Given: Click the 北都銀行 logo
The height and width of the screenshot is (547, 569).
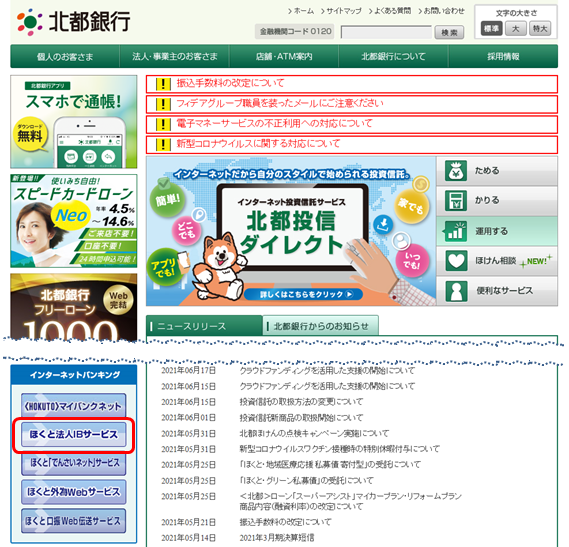Looking at the screenshot, I should (74, 22).
